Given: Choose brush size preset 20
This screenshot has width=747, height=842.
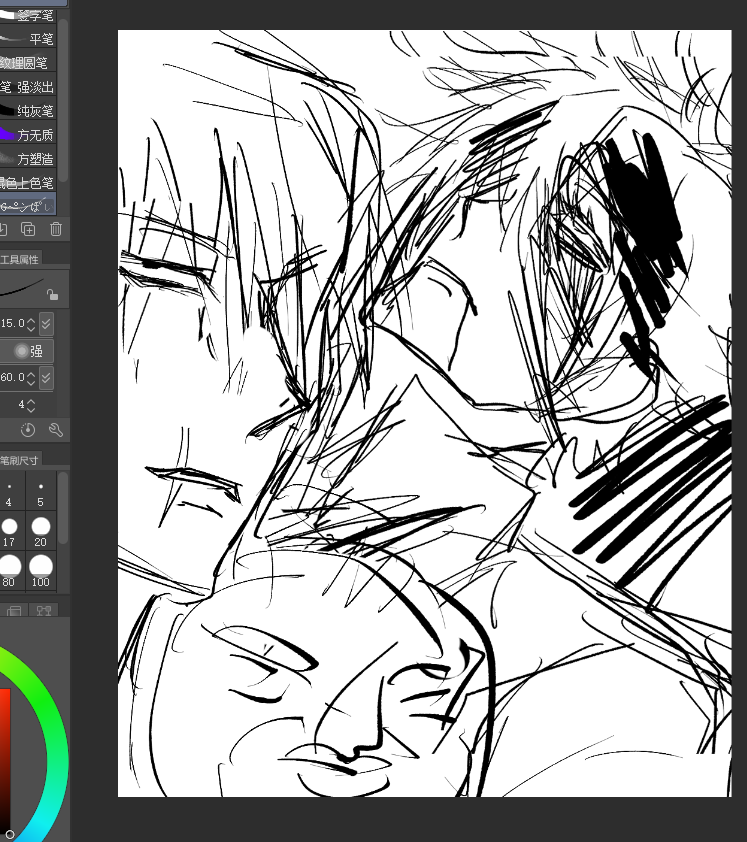Looking at the screenshot, I should pyautogui.click(x=40, y=532).
